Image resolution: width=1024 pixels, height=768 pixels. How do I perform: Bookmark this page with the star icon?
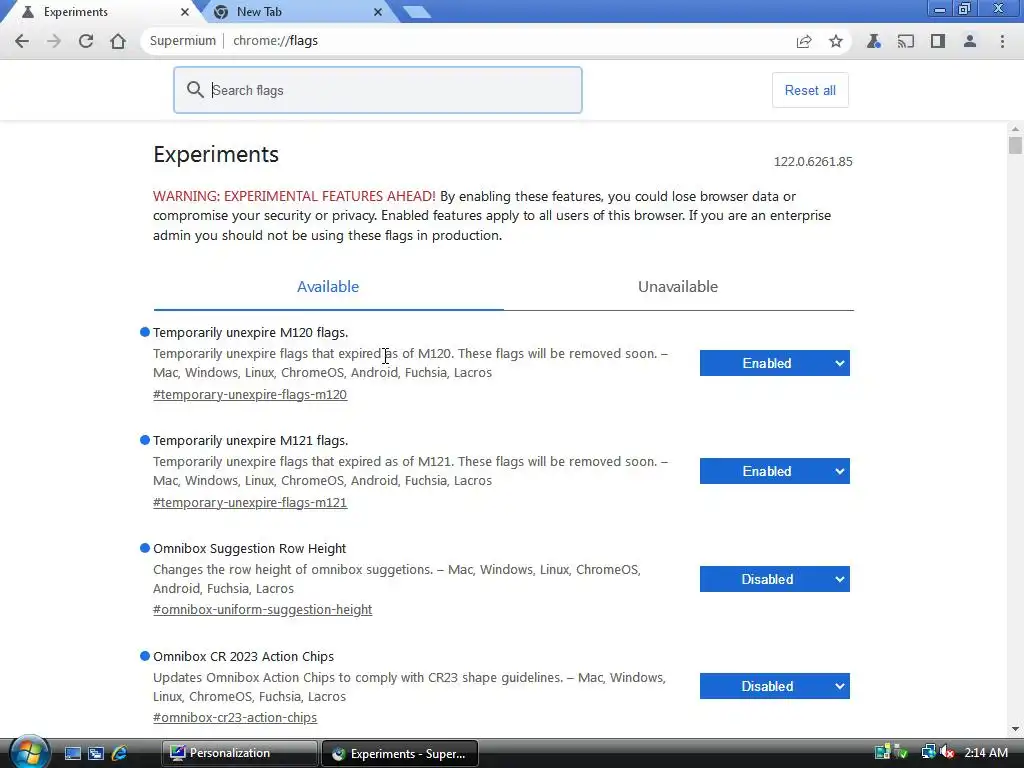[835, 41]
